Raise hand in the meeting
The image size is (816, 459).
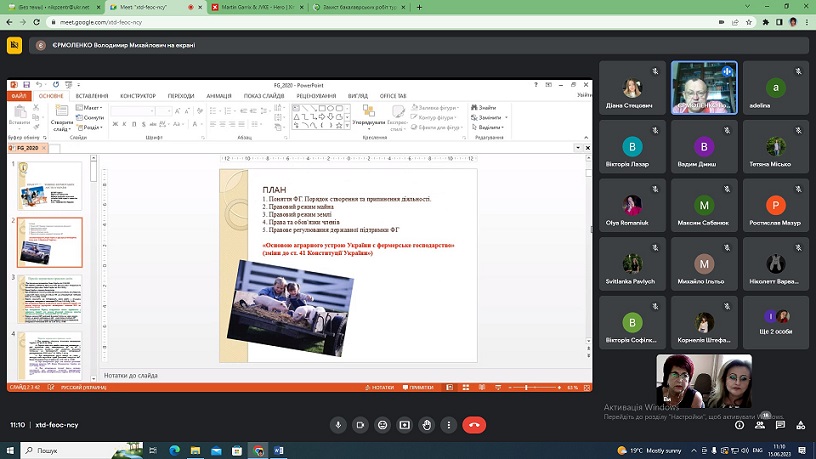(427, 425)
